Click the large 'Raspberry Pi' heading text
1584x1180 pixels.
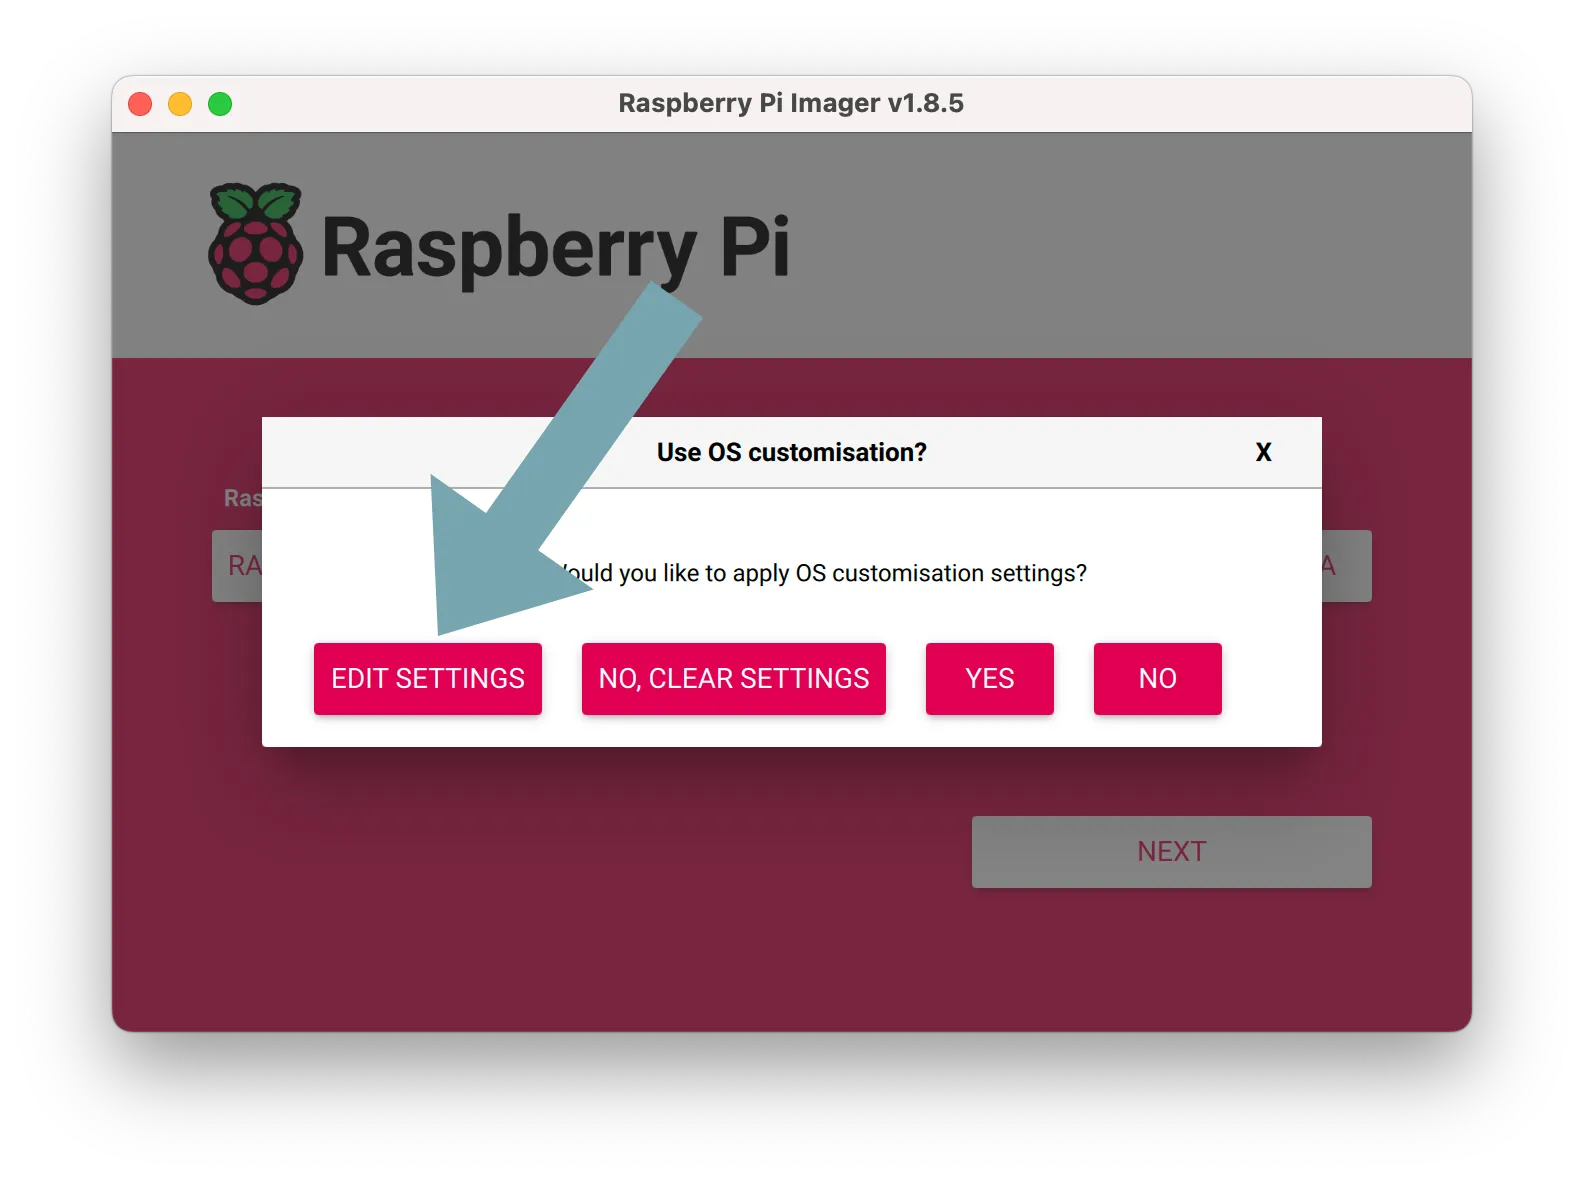tap(555, 248)
